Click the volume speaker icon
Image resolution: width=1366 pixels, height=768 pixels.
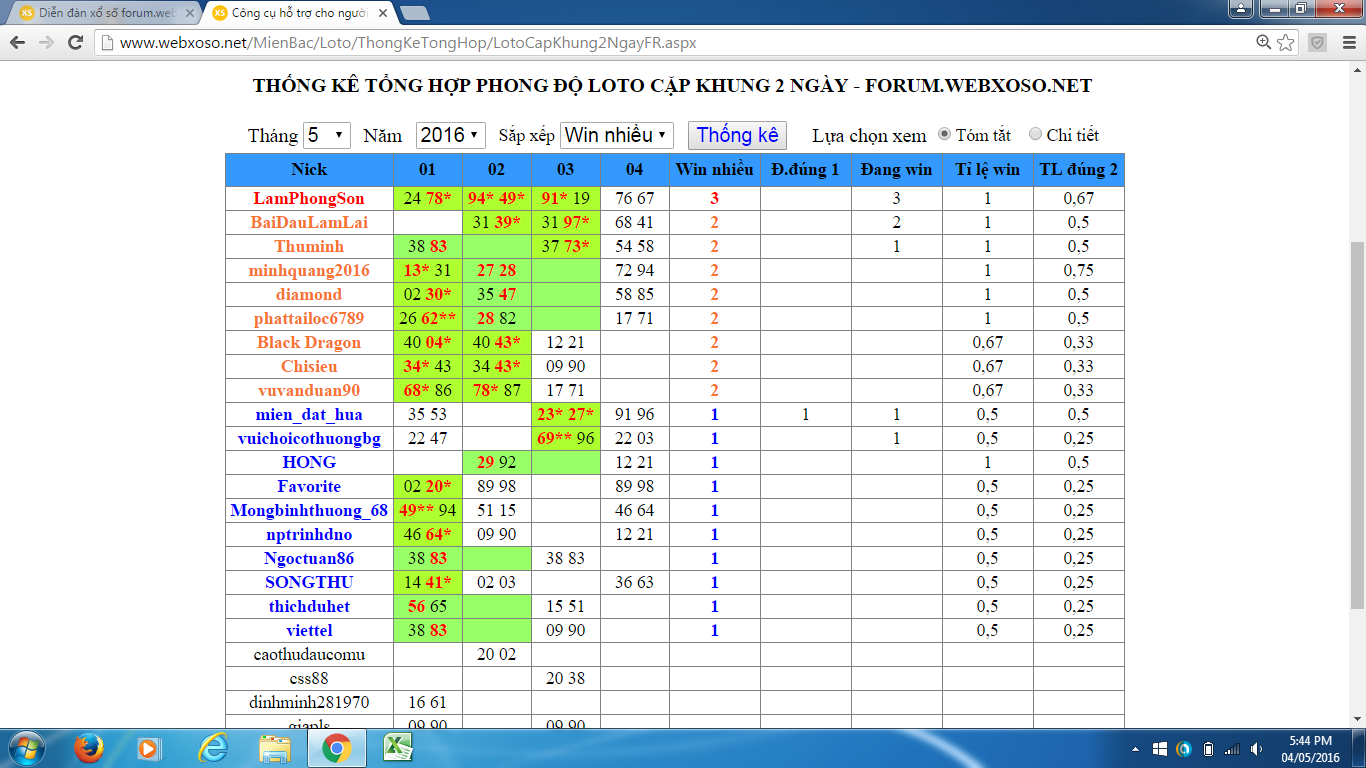click(1256, 749)
